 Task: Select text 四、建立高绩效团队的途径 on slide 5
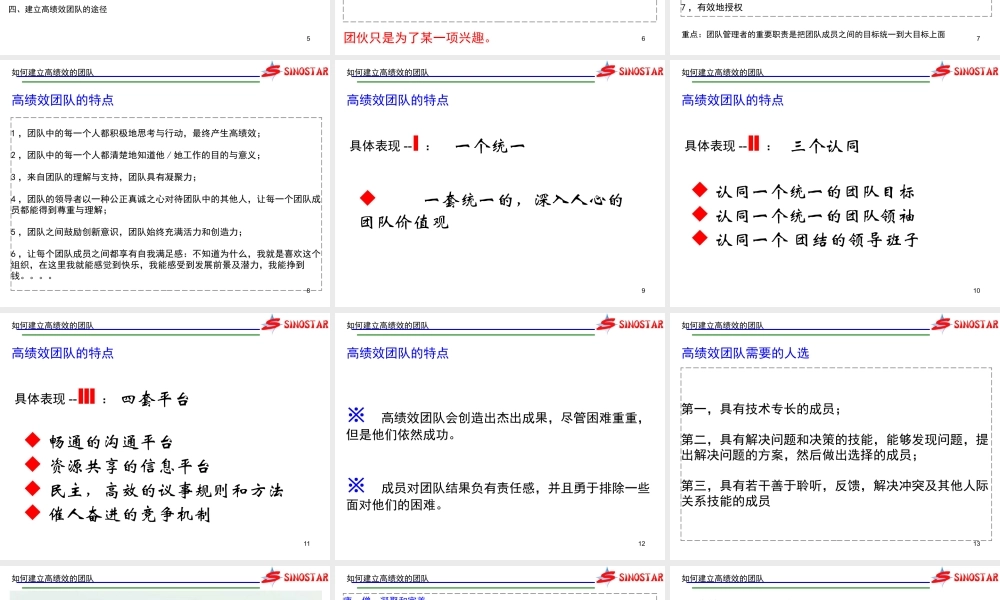[57, 10]
